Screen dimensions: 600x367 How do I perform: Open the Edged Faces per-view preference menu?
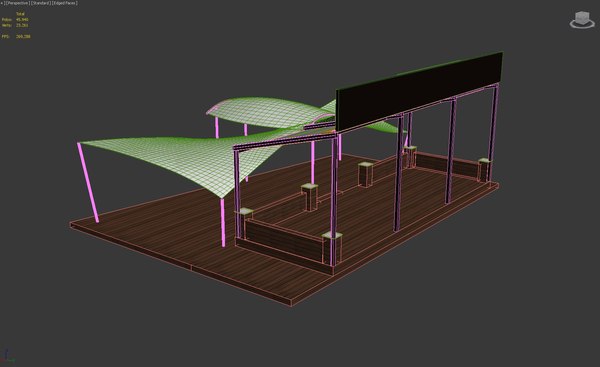point(65,3)
